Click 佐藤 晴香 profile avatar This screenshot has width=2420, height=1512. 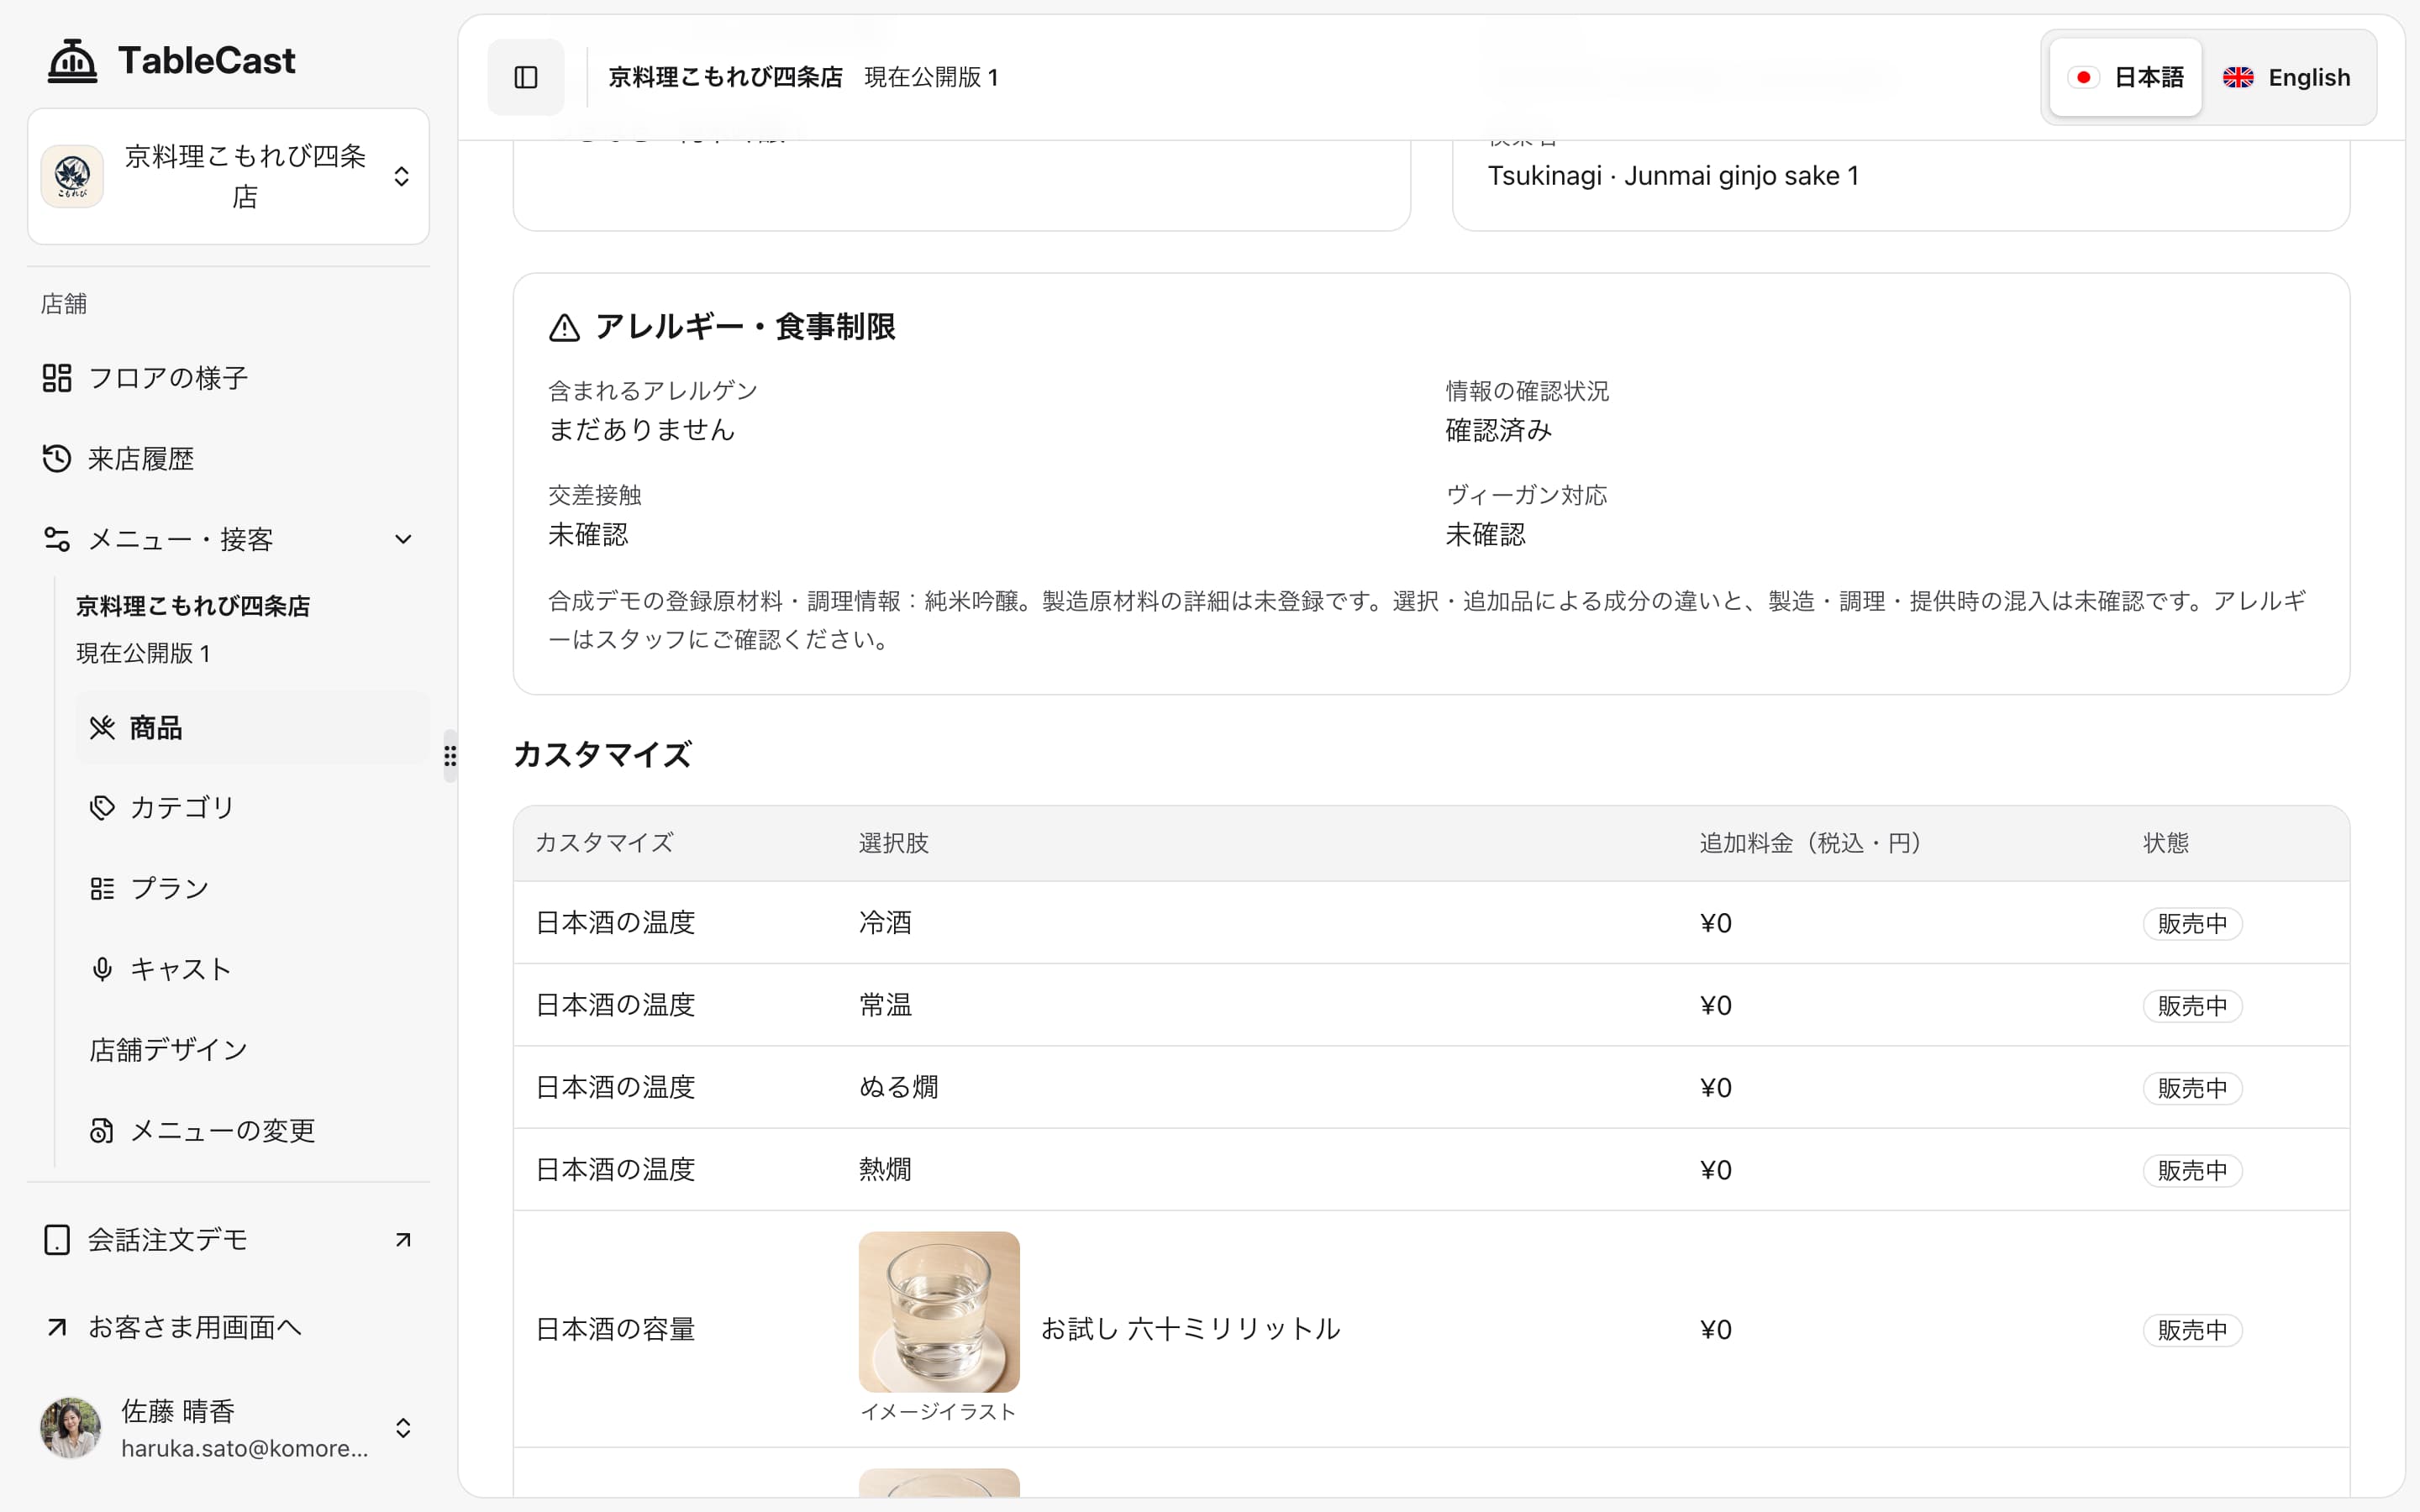[x=71, y=1428]
